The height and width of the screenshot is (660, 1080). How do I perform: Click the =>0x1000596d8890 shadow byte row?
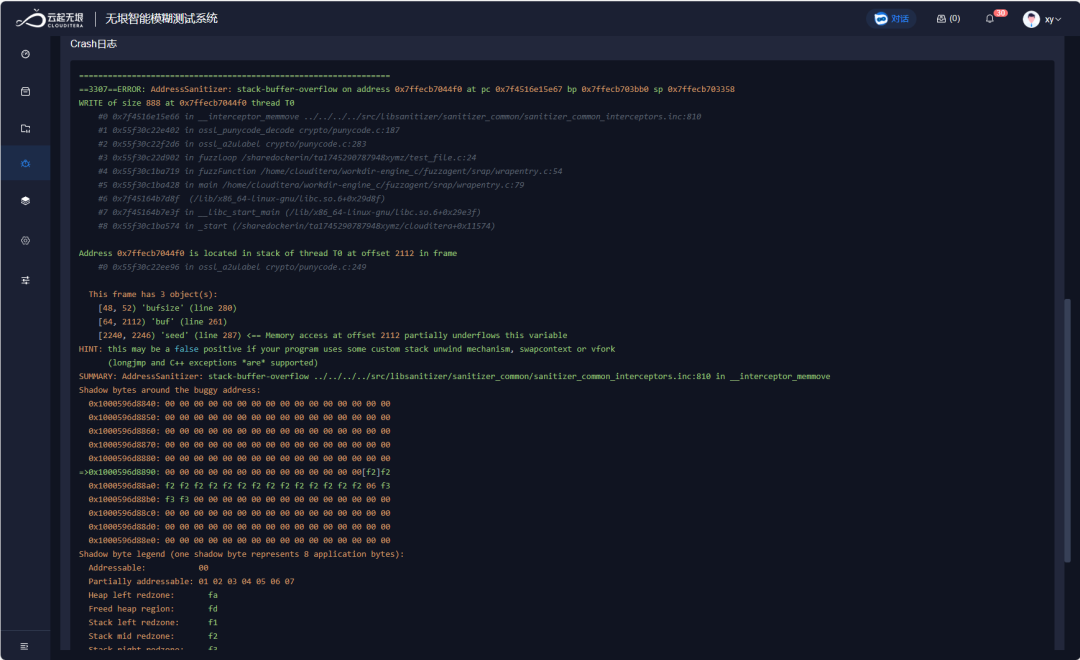(234, 472)
